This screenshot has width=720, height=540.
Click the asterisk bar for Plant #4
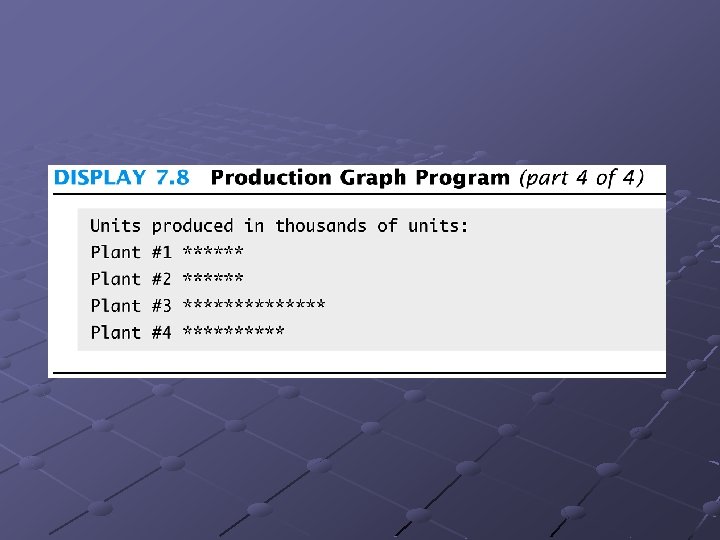point(234,331)
